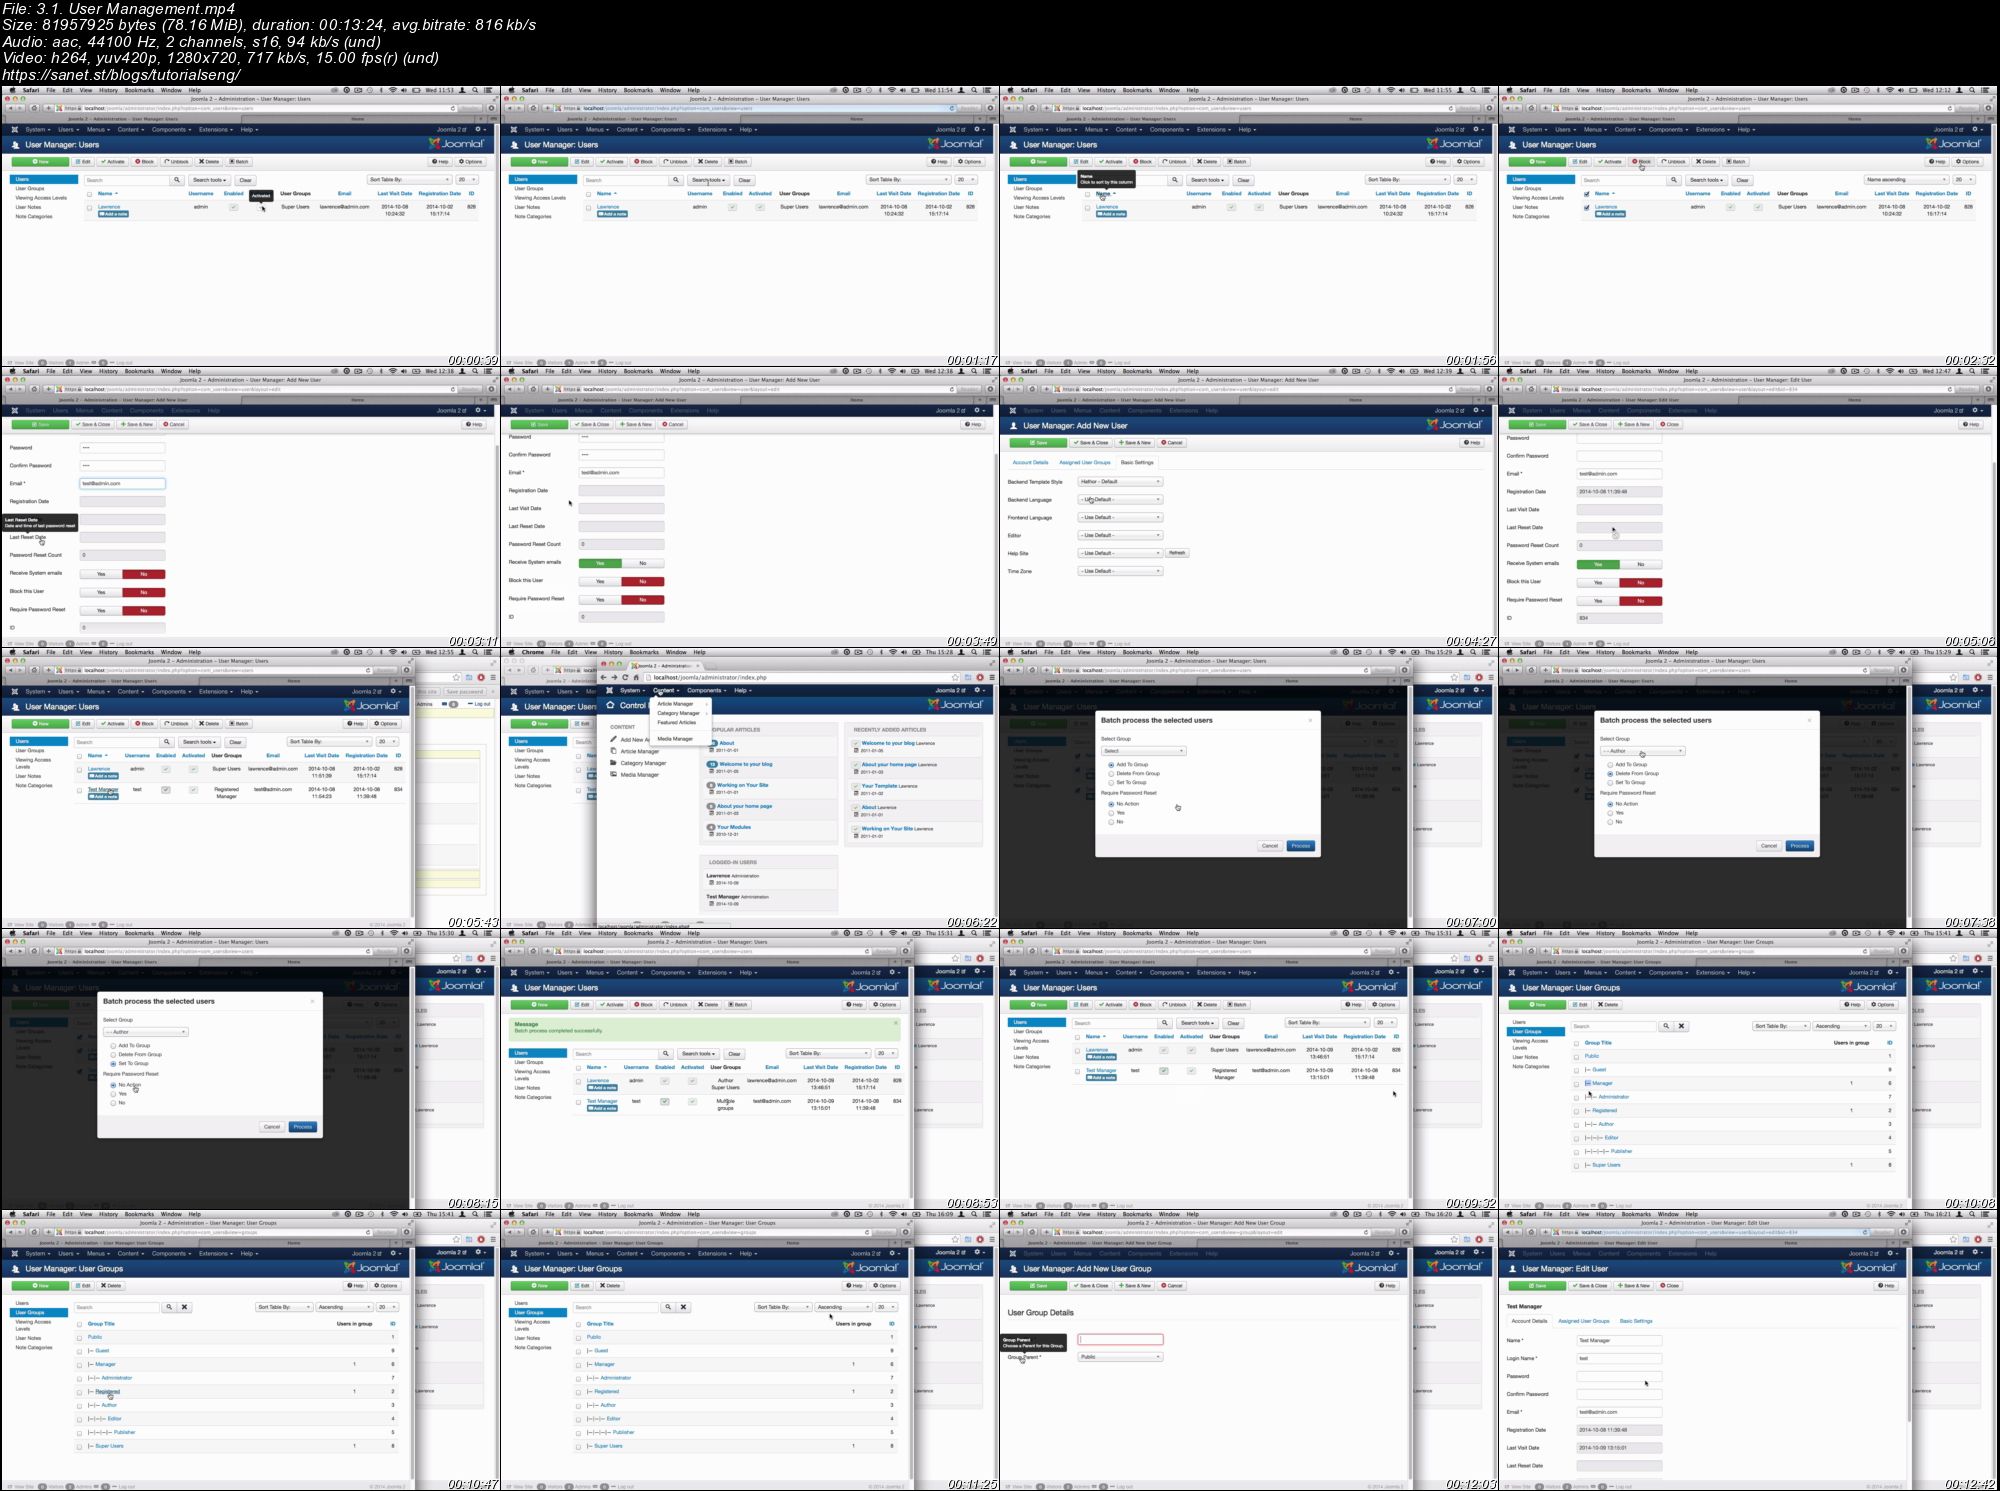This screenshot has width=2000, height=1491.
Task: Click the Refresh button beside Help Site in the 00:04:27 frame
Action: click(1177, 553)
